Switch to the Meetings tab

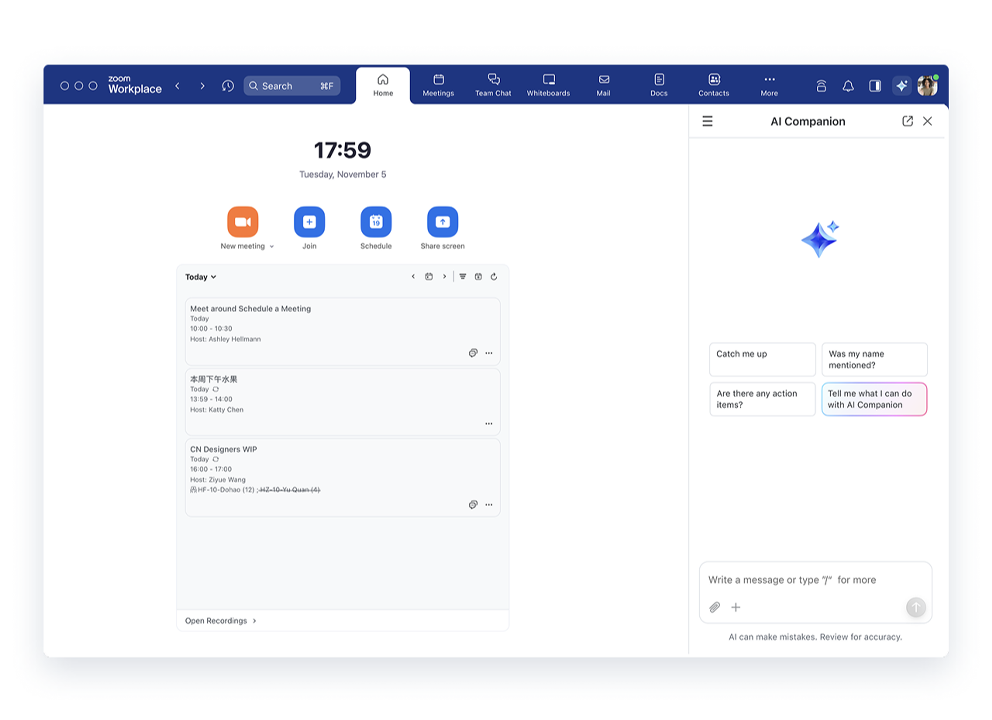(438, 85)
